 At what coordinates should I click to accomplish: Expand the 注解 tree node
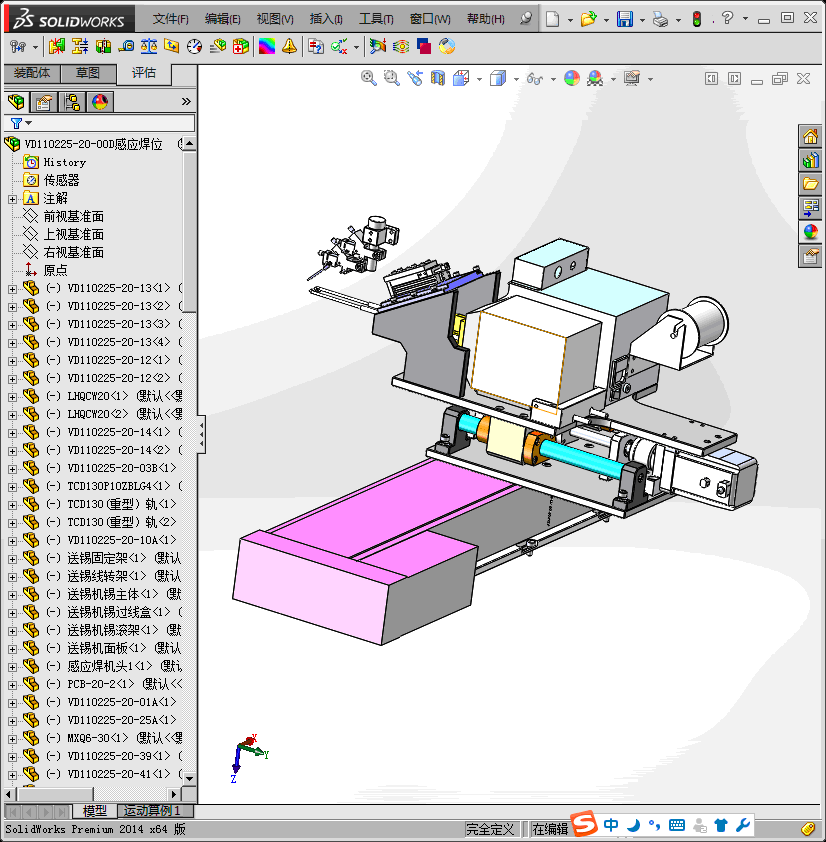pyautogui.click(x=12, y=199)
